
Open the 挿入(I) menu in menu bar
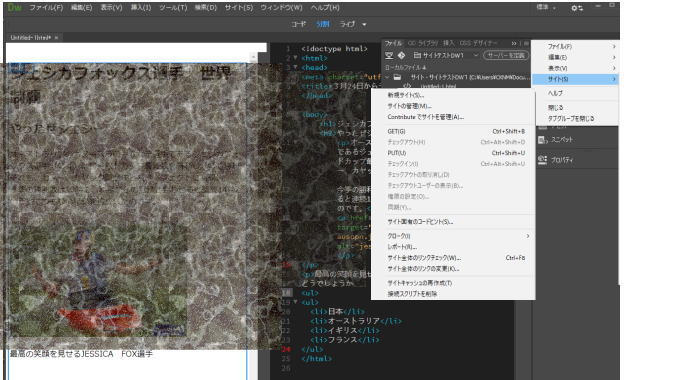point(141,8)
